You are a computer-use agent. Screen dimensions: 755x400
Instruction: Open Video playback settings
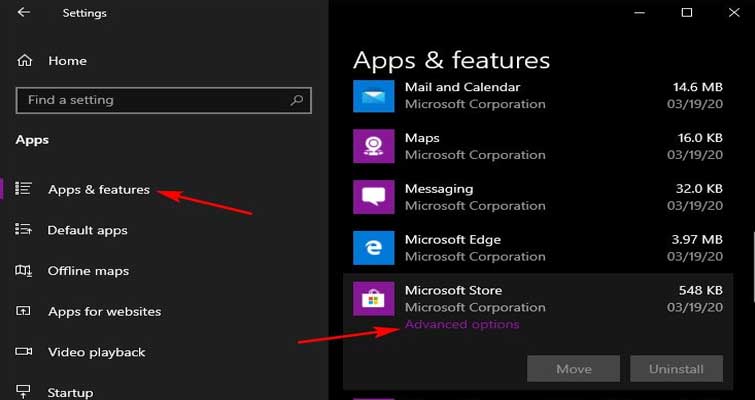pyautogui.click(x=96, y=352)
